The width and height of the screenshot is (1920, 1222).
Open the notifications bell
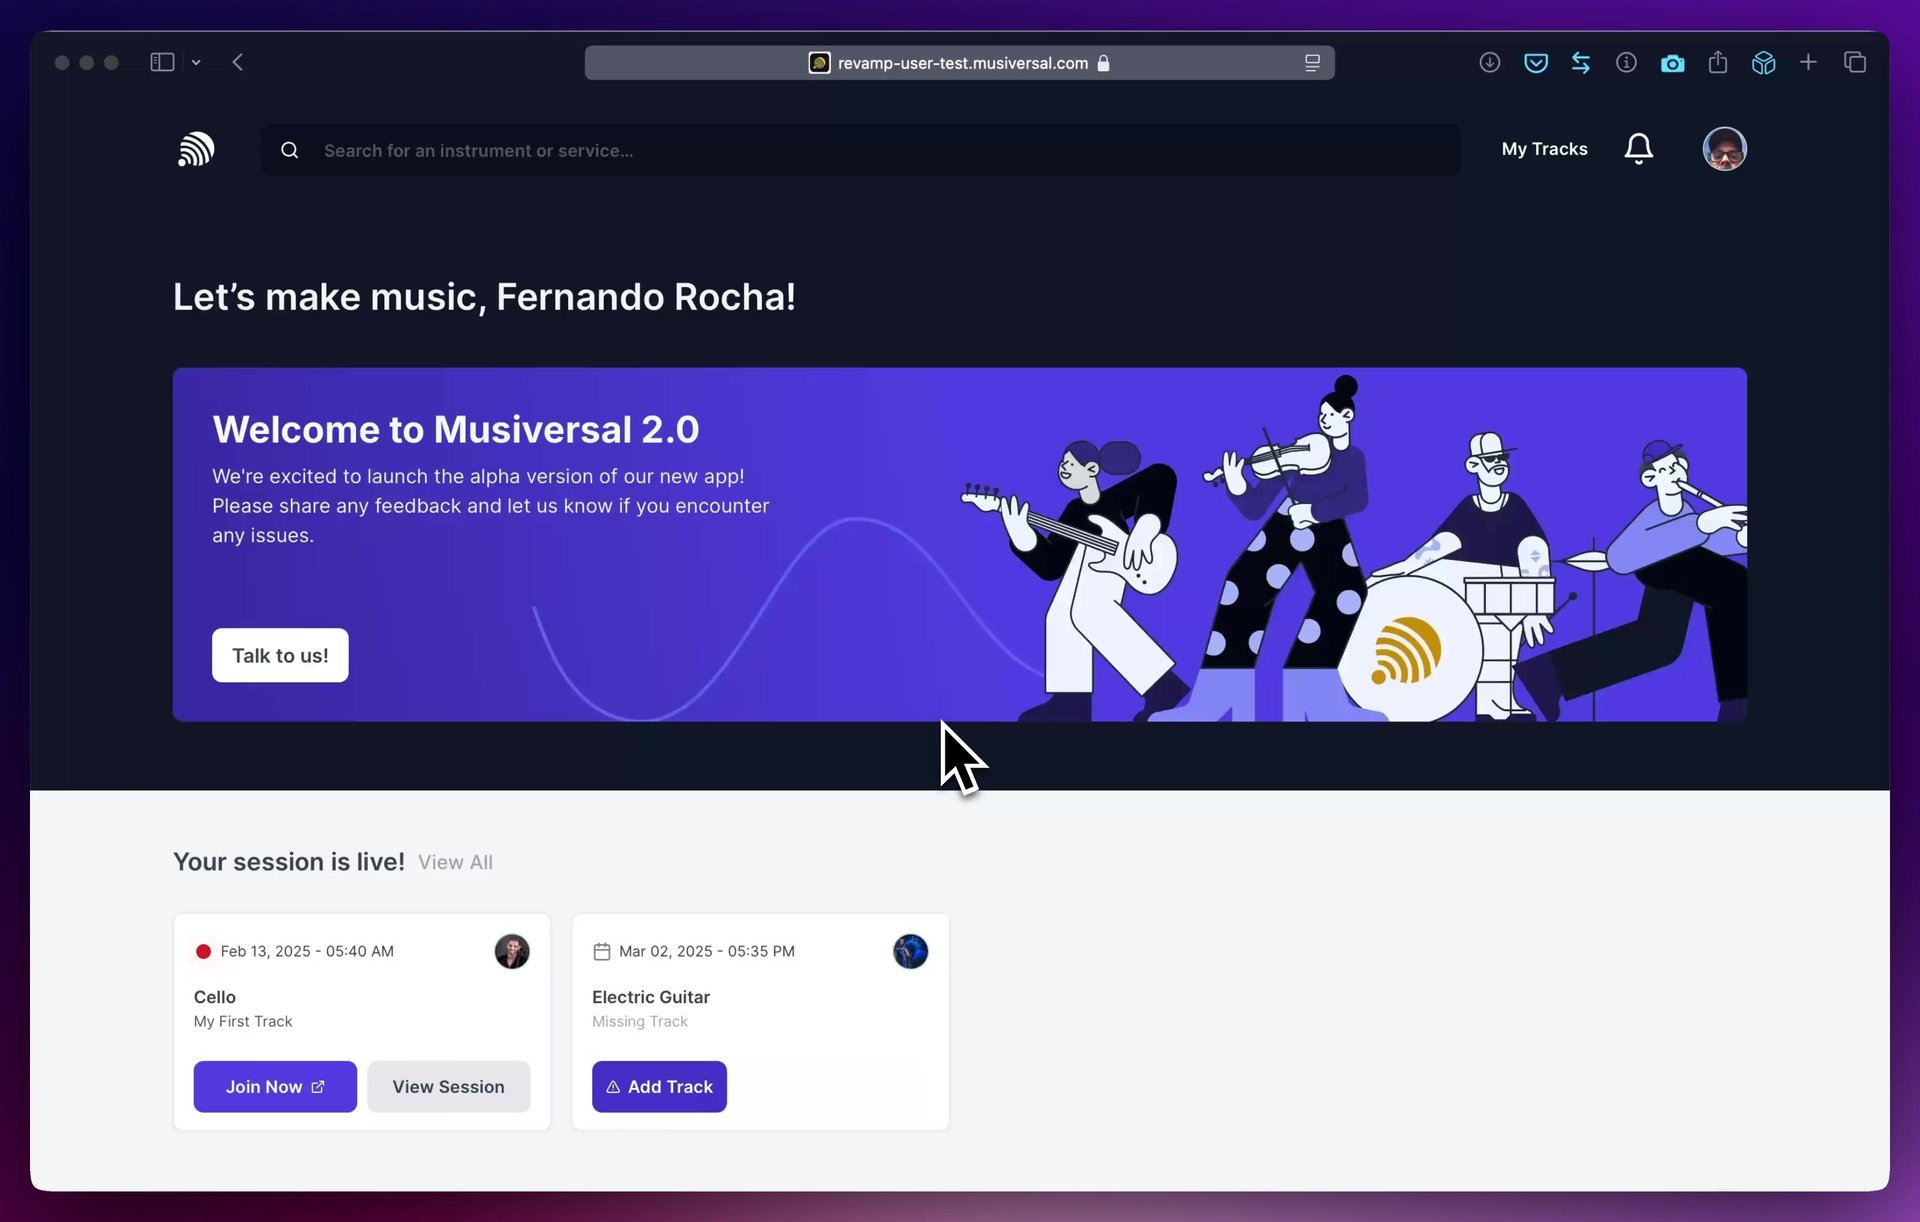[1638, 149]
